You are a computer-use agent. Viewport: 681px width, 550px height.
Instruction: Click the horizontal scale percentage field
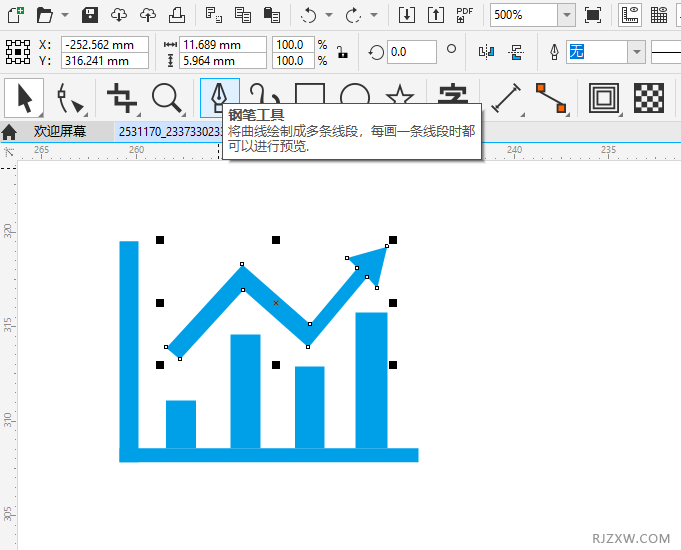tap(293, 45)
